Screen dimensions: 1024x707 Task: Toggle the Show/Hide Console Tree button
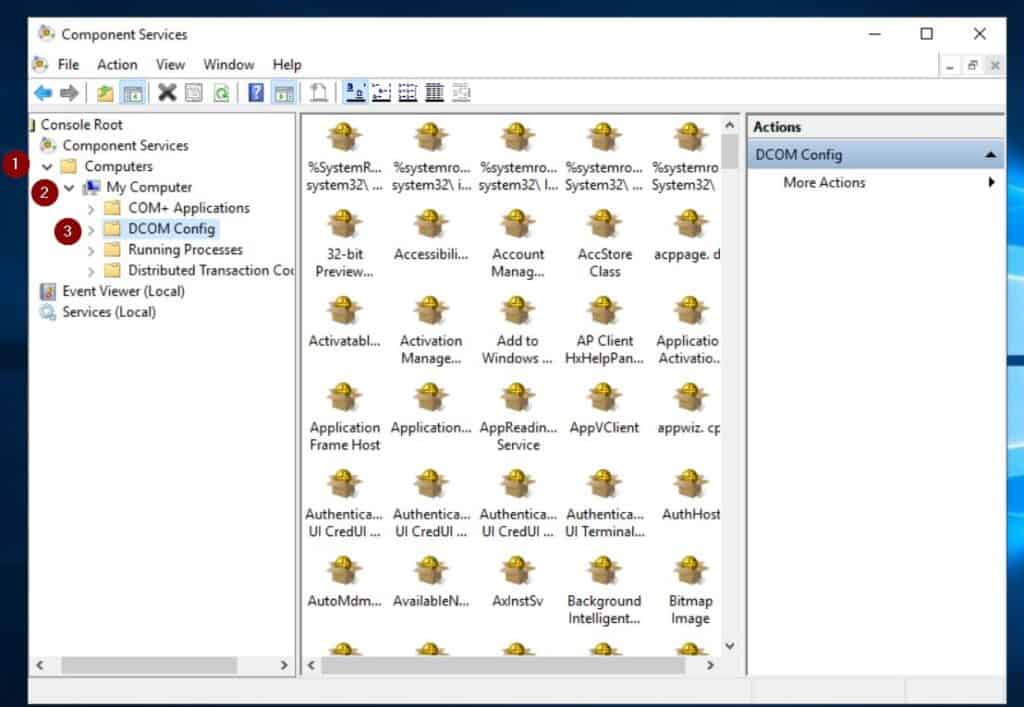(x=133, y=93)
